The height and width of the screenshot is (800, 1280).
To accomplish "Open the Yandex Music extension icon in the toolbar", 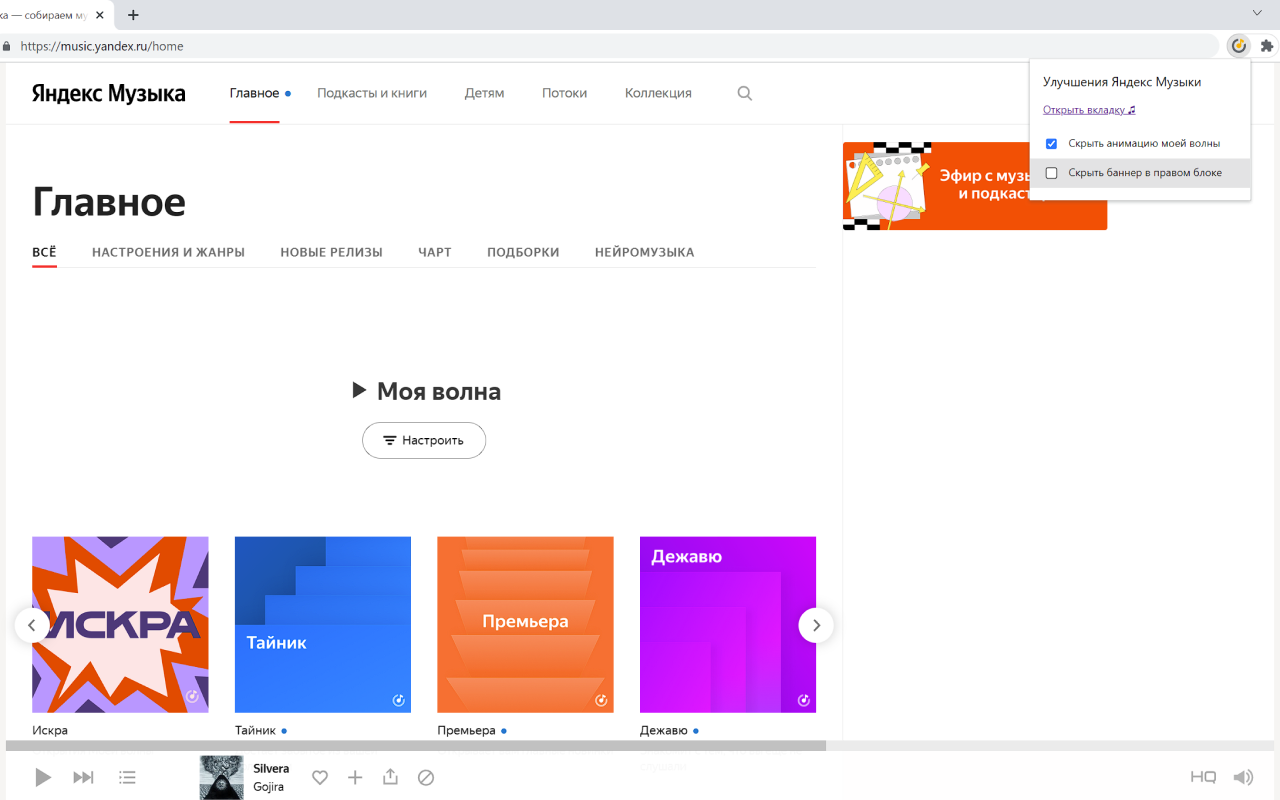I will [x=1238, y=45].
